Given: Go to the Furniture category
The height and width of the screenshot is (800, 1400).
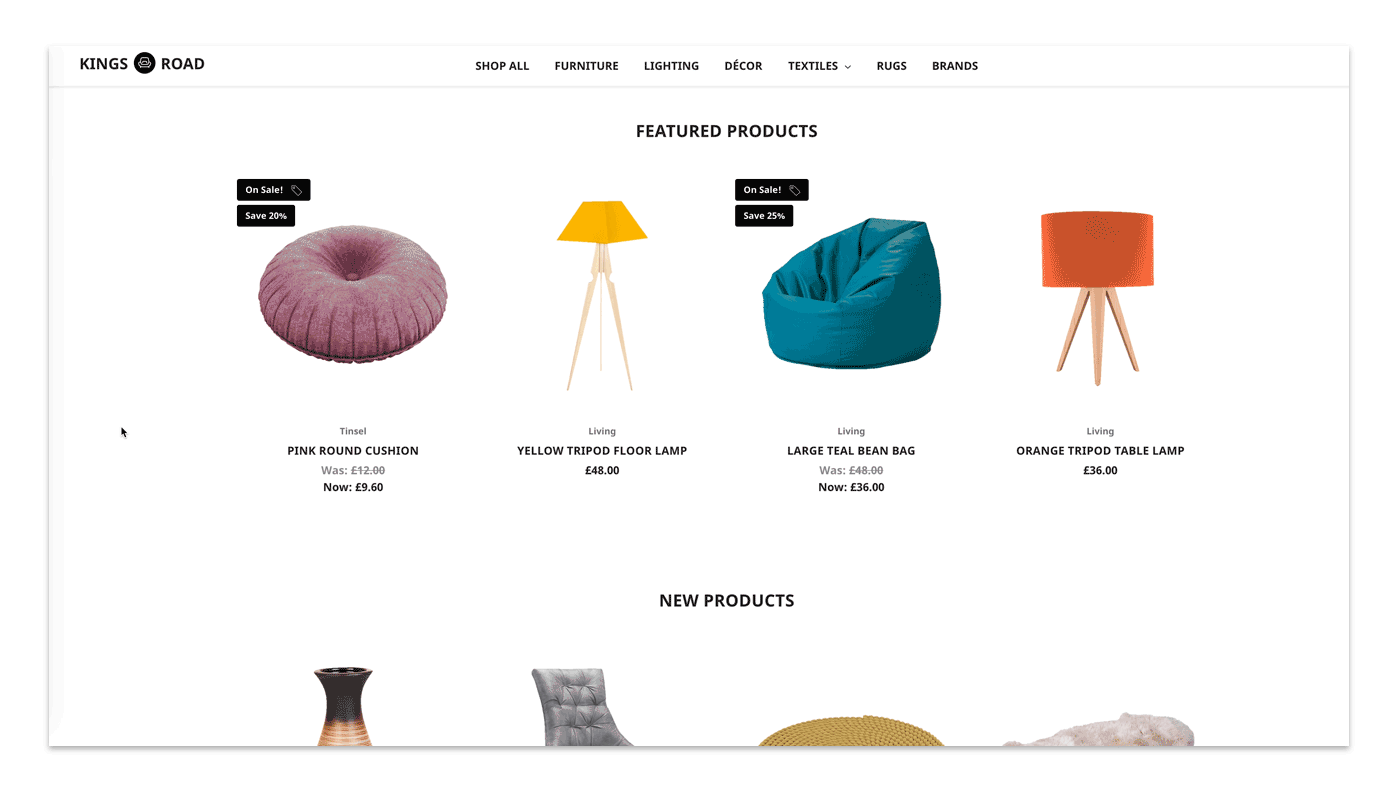Looking at the screenshot, I should pos(587,66).
